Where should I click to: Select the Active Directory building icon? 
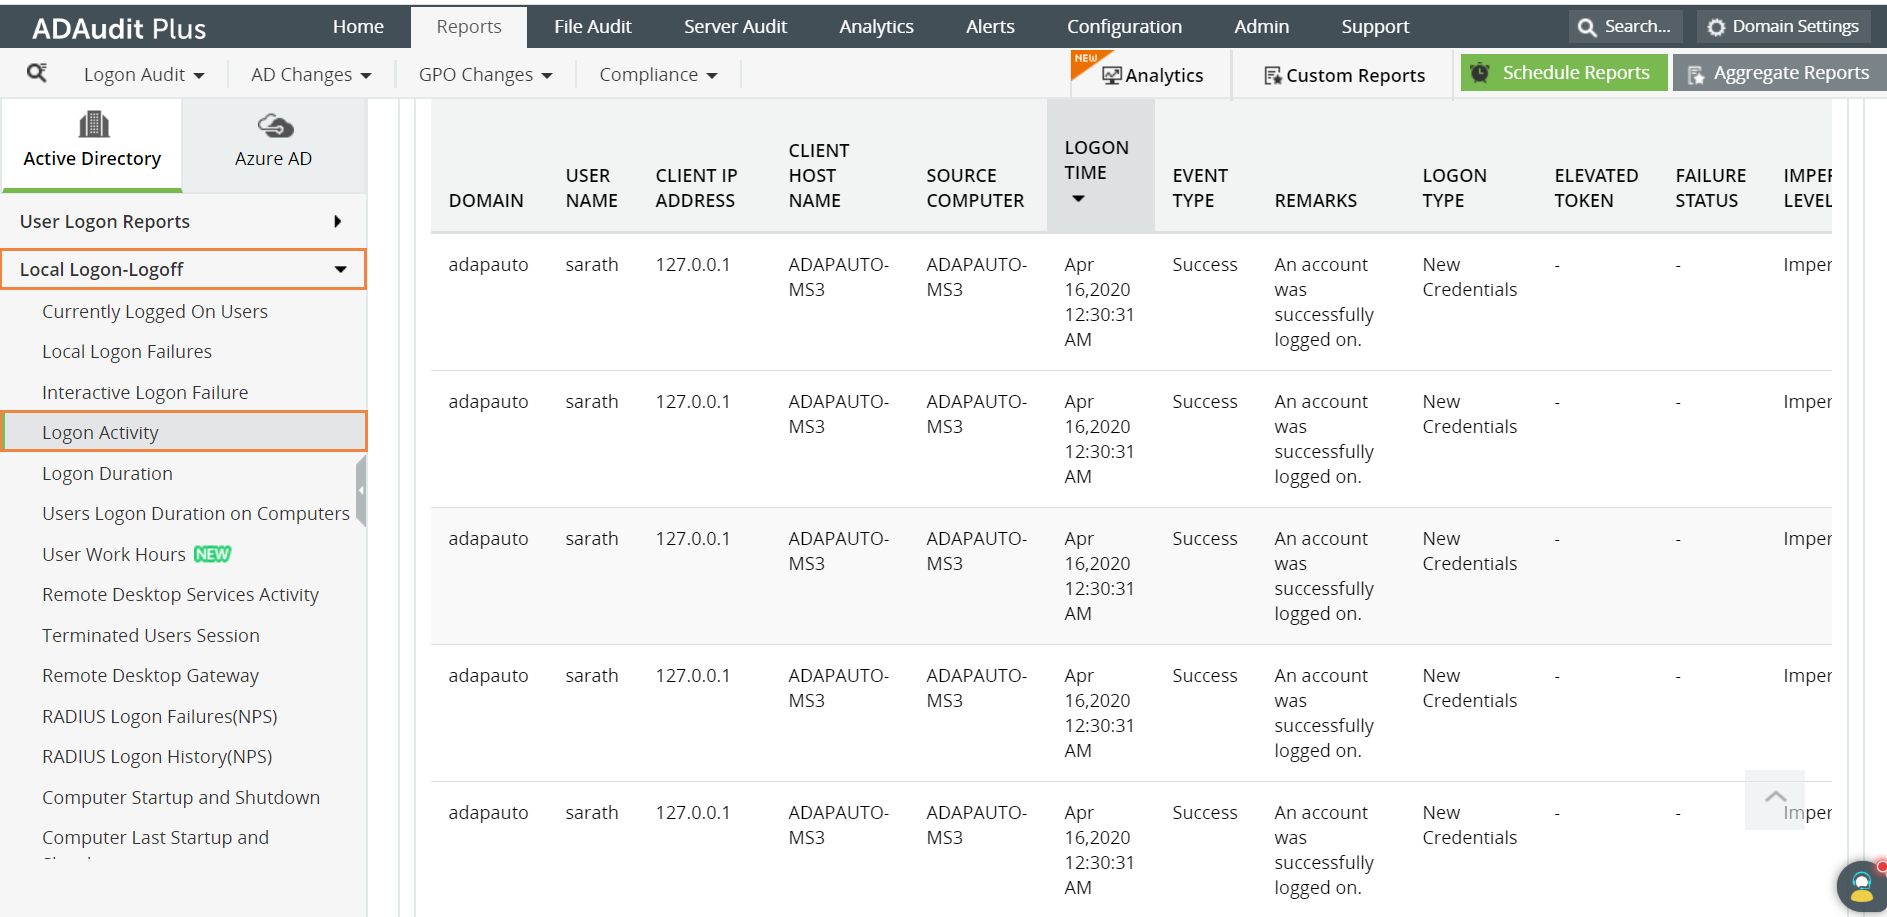coord(93,125)
